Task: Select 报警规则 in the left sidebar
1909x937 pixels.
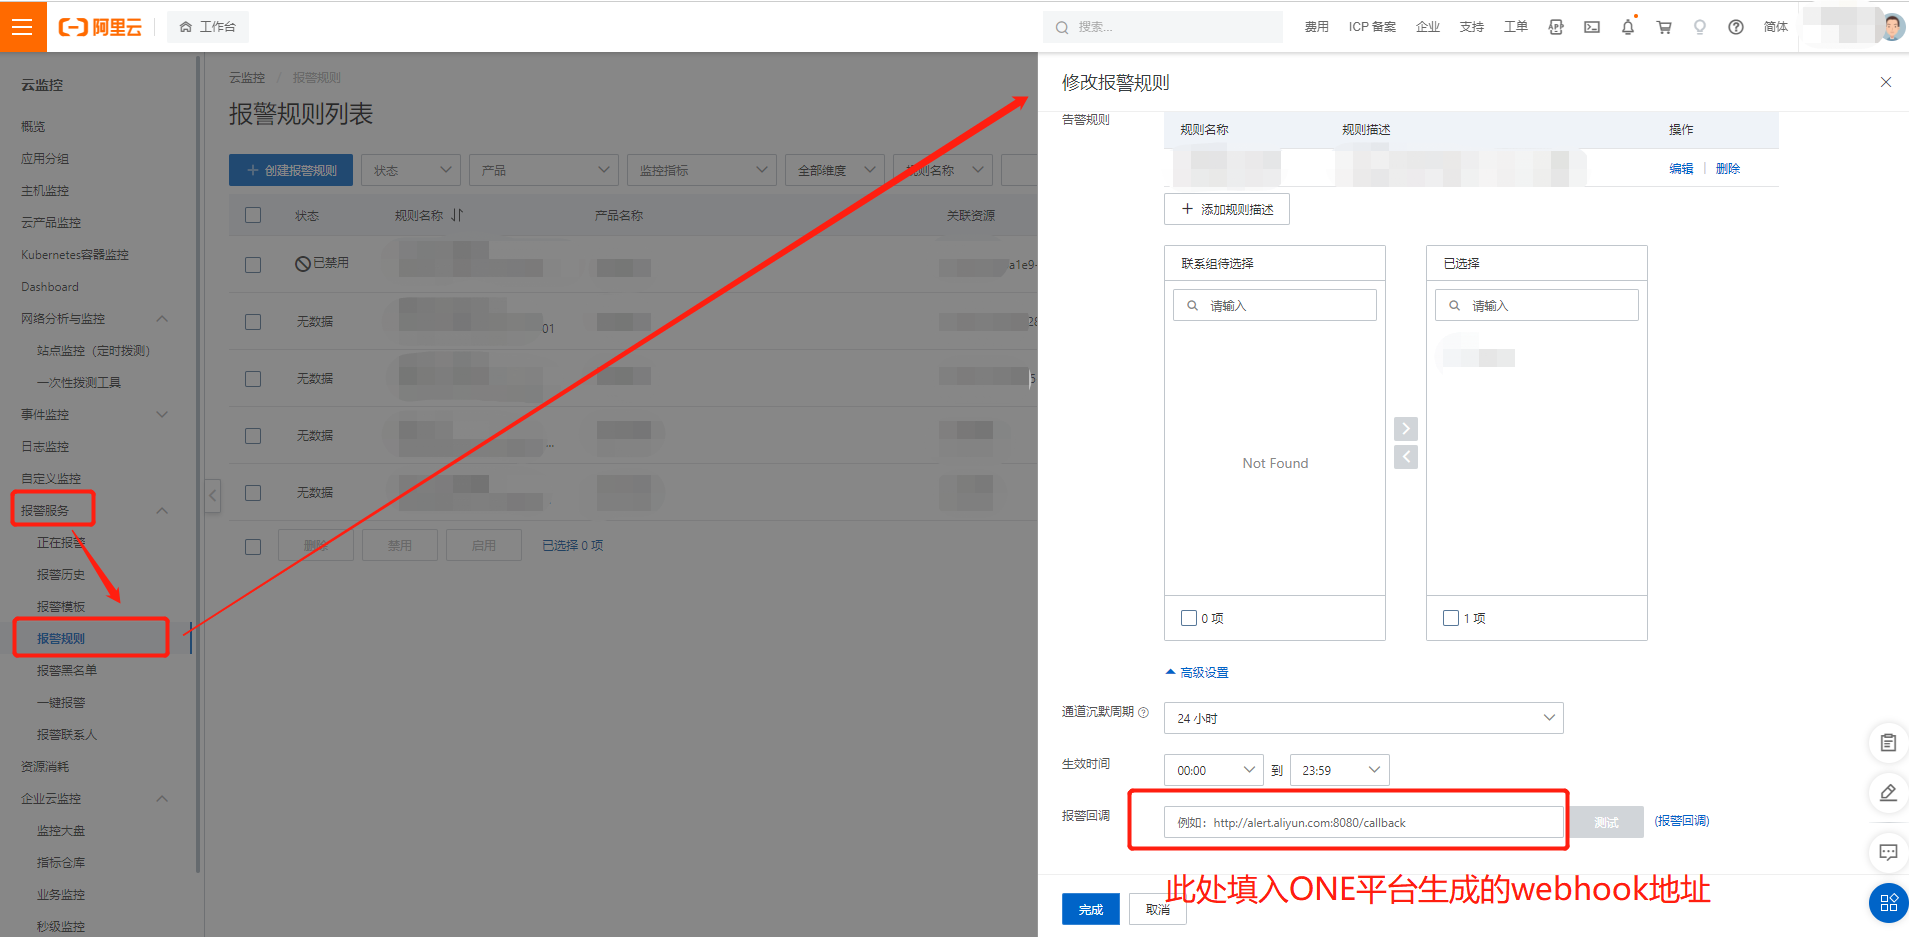Action: tap(62, 638)
